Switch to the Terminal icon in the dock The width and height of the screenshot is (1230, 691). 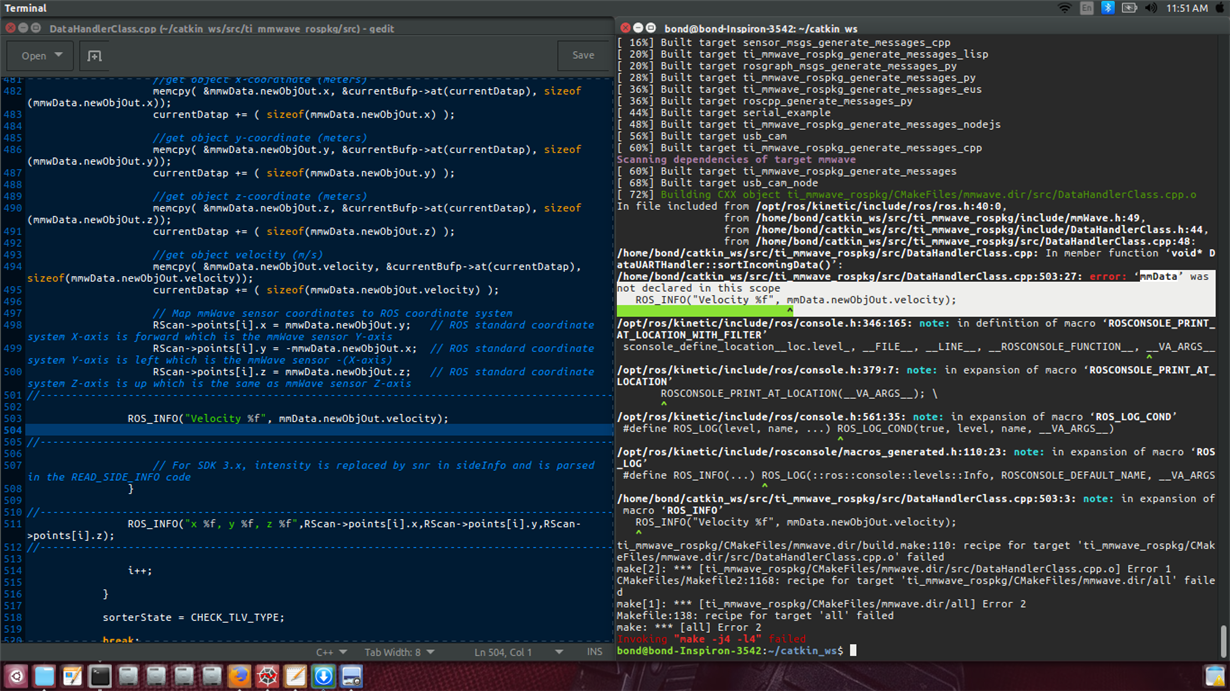pyautogui.click(x=99, y=676)
